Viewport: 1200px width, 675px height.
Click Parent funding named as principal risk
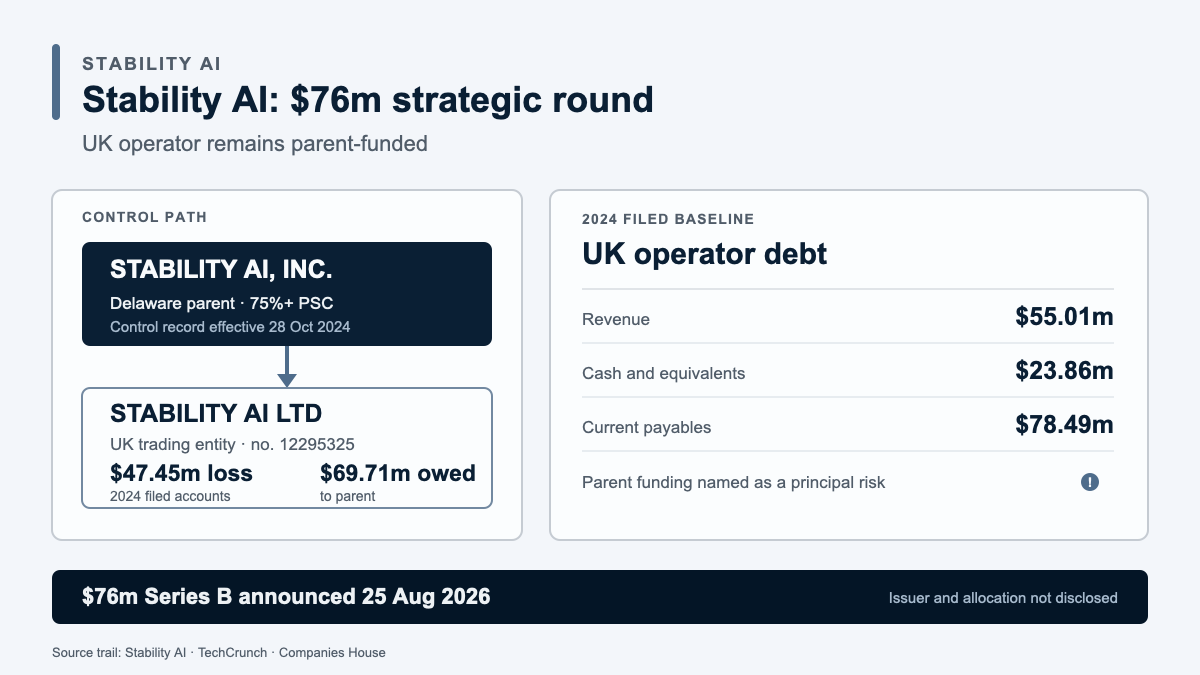pyautogui.click(x=734, y=482)
